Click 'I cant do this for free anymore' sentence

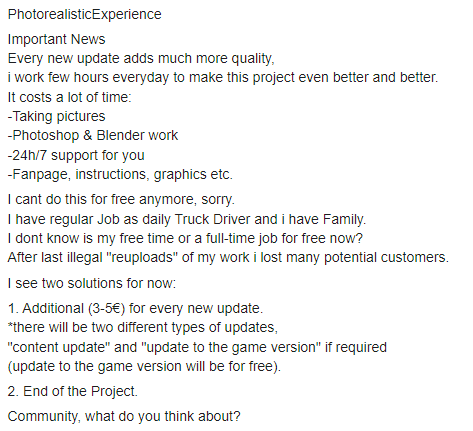(x=121, y=199)
